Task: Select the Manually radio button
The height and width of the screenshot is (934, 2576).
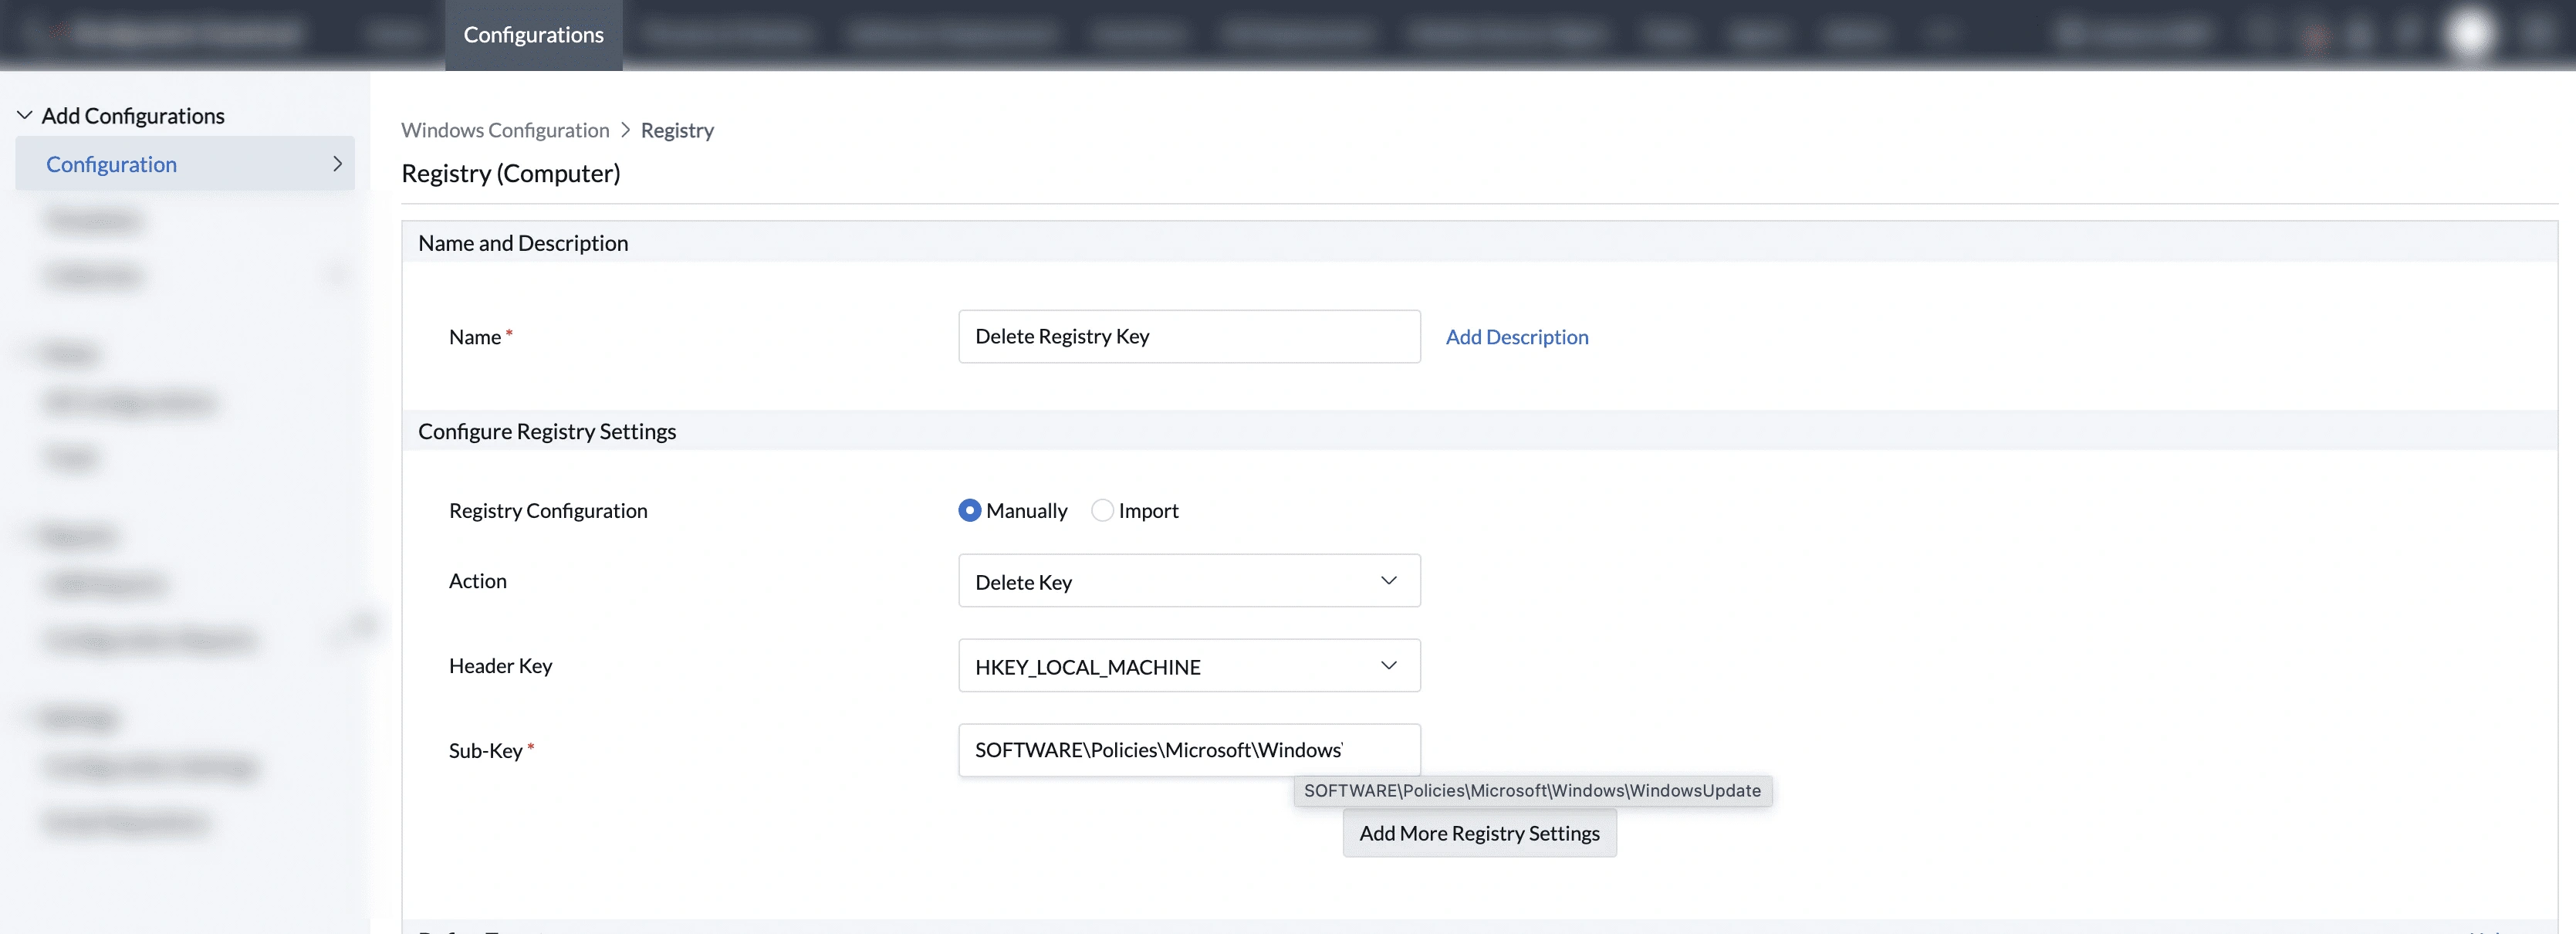Action: click(x=969, y=510)
